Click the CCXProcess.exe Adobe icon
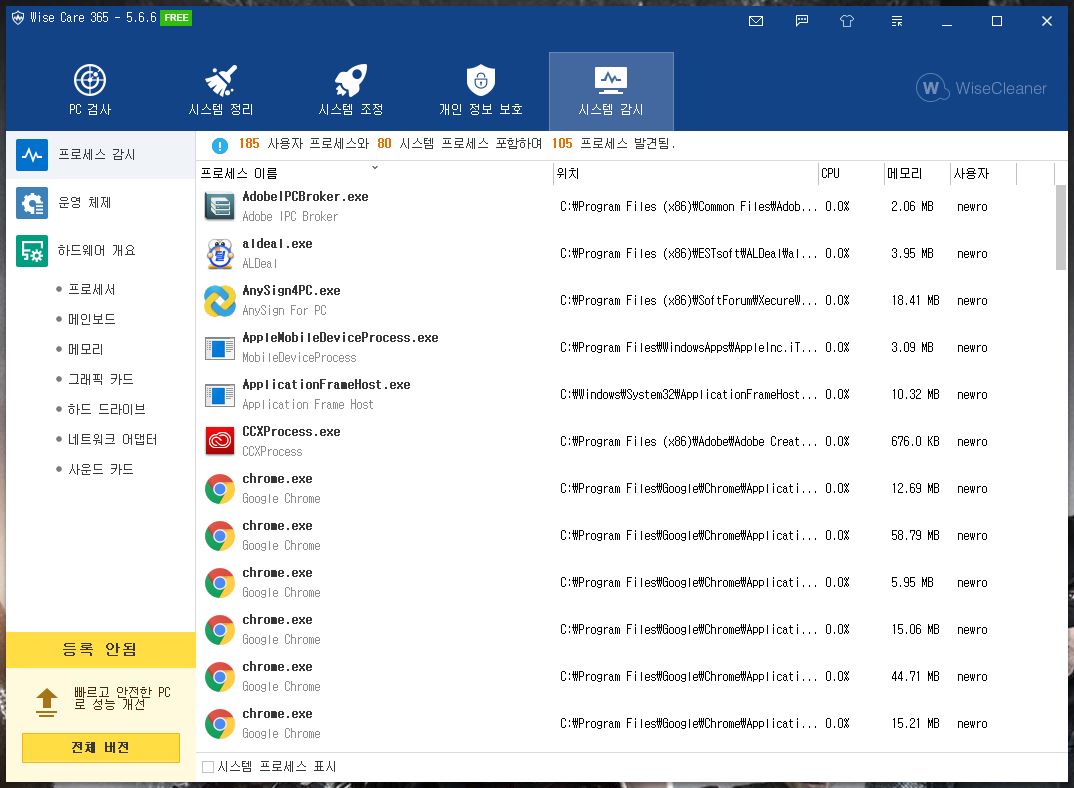1074x788 pixels. (x=220, y=442)
